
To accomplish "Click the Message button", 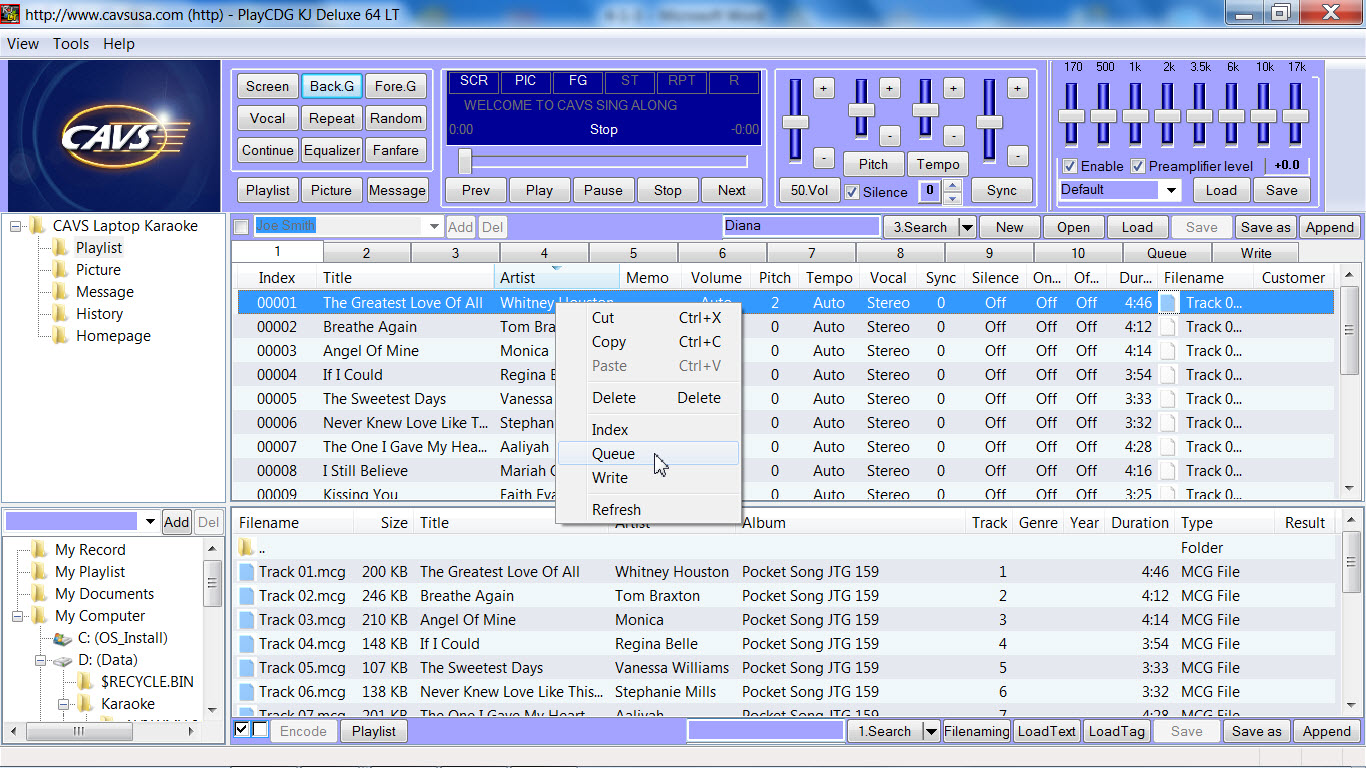I will 397,190.
